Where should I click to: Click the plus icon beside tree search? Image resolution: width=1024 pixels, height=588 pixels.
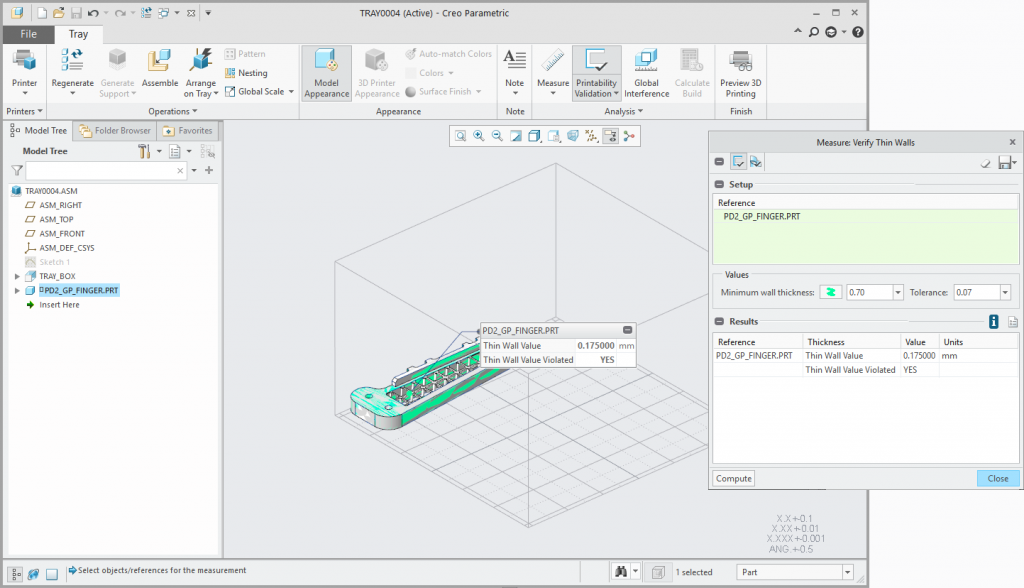[209, 170]
